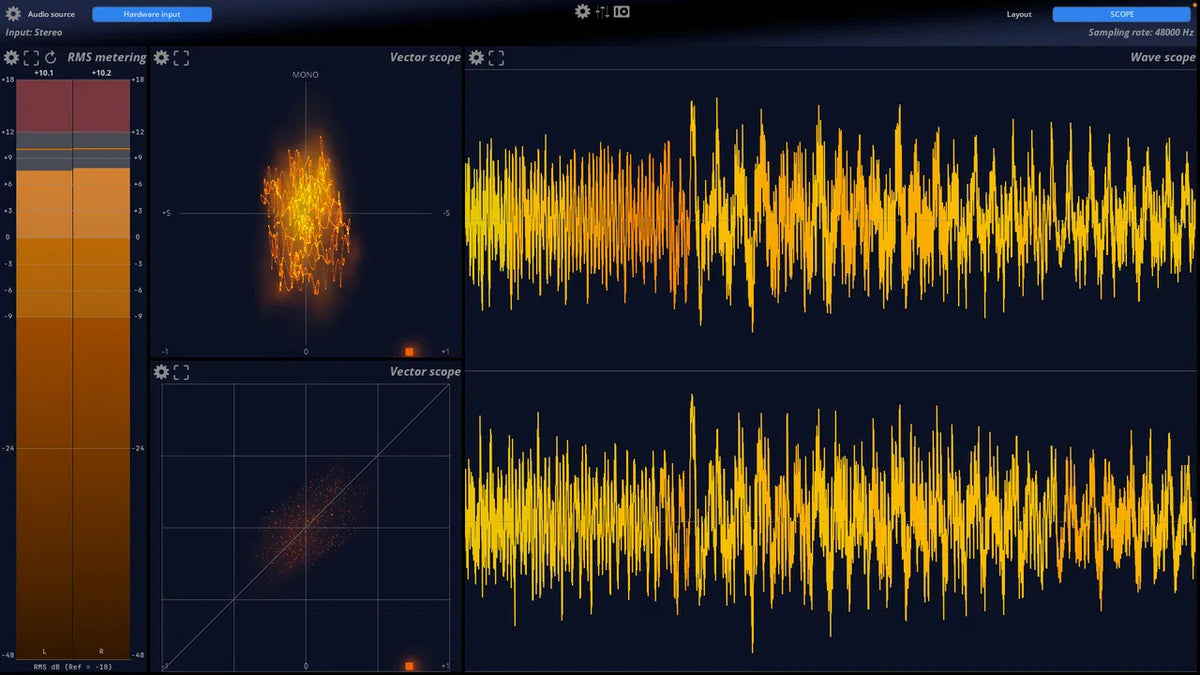Open upper Vector scope settings gear
The height and width of the screenshot is (675, 1200).
161,58
